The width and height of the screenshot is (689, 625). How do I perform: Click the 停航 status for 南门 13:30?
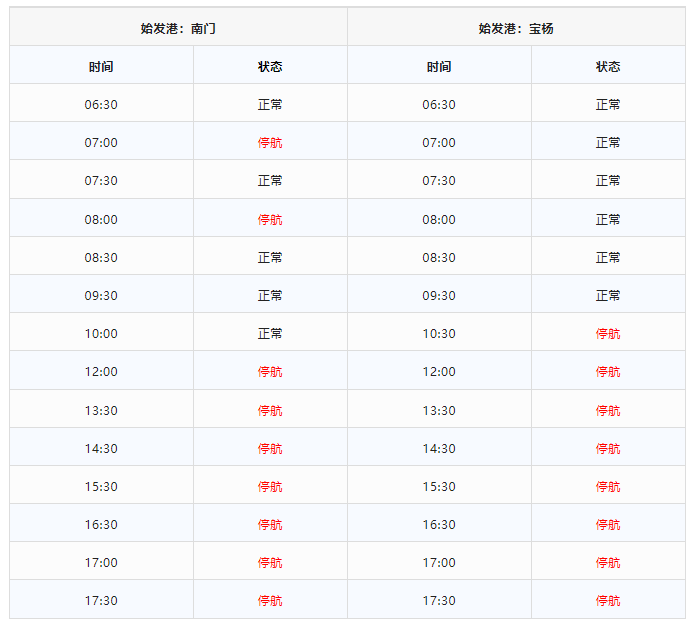pyautogui.click(x=270, y=410)
